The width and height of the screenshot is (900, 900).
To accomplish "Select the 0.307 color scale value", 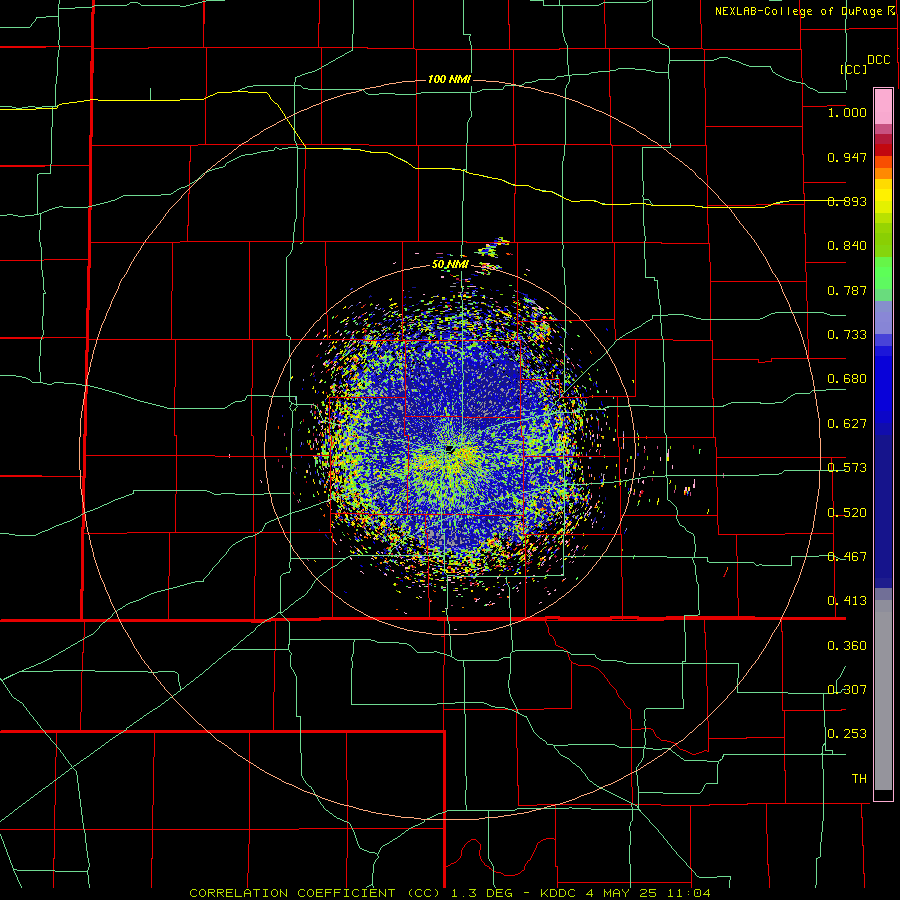I will [x=847, y=690].
